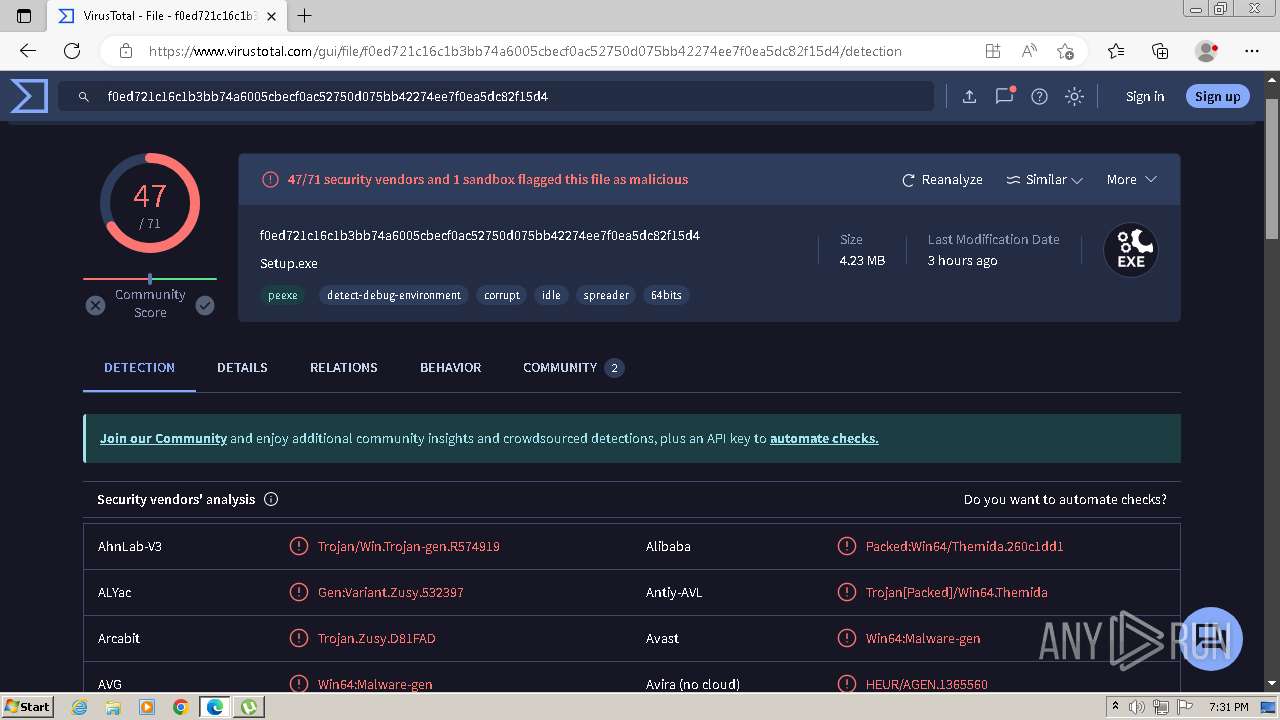Click the 47/71 detection score gauge
1280x720 pixels.
tap(150, 203)
